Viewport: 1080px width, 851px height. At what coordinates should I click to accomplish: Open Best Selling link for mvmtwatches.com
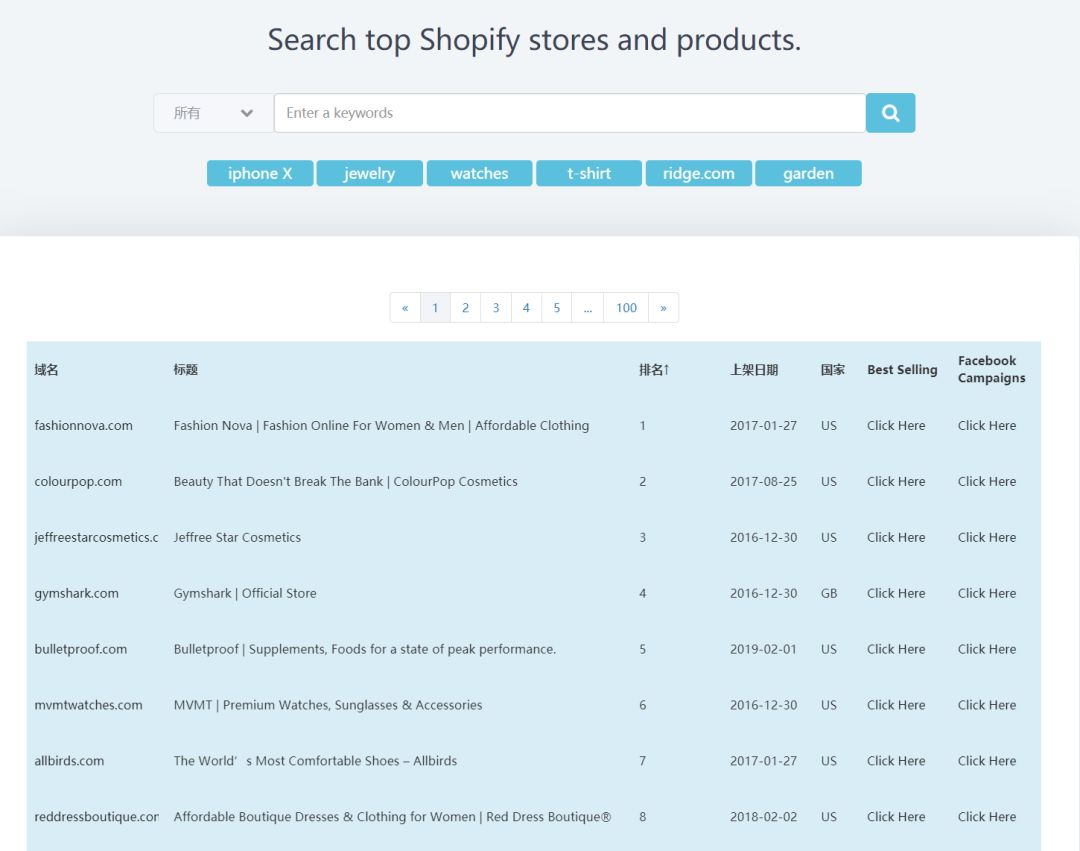(896, 705)
